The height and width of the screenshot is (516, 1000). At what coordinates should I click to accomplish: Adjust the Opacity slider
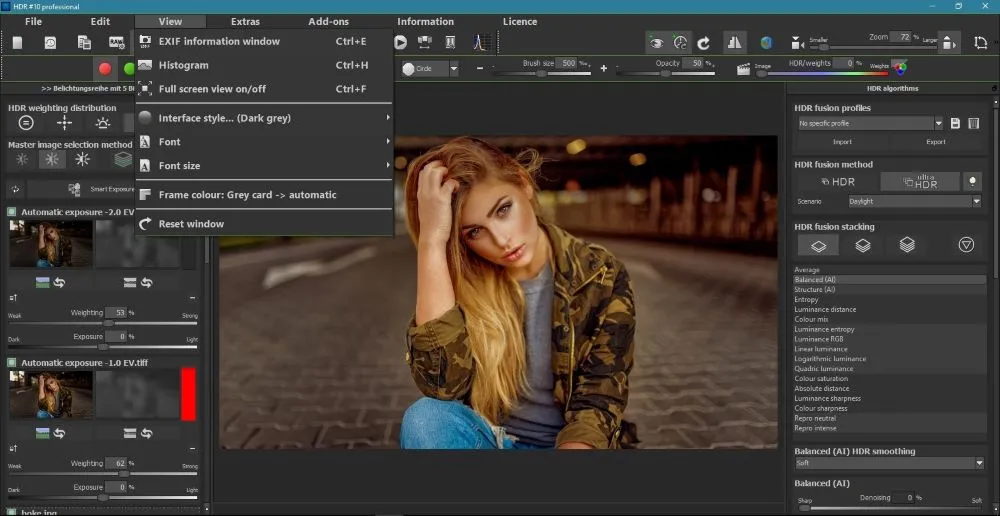point(665,74)
